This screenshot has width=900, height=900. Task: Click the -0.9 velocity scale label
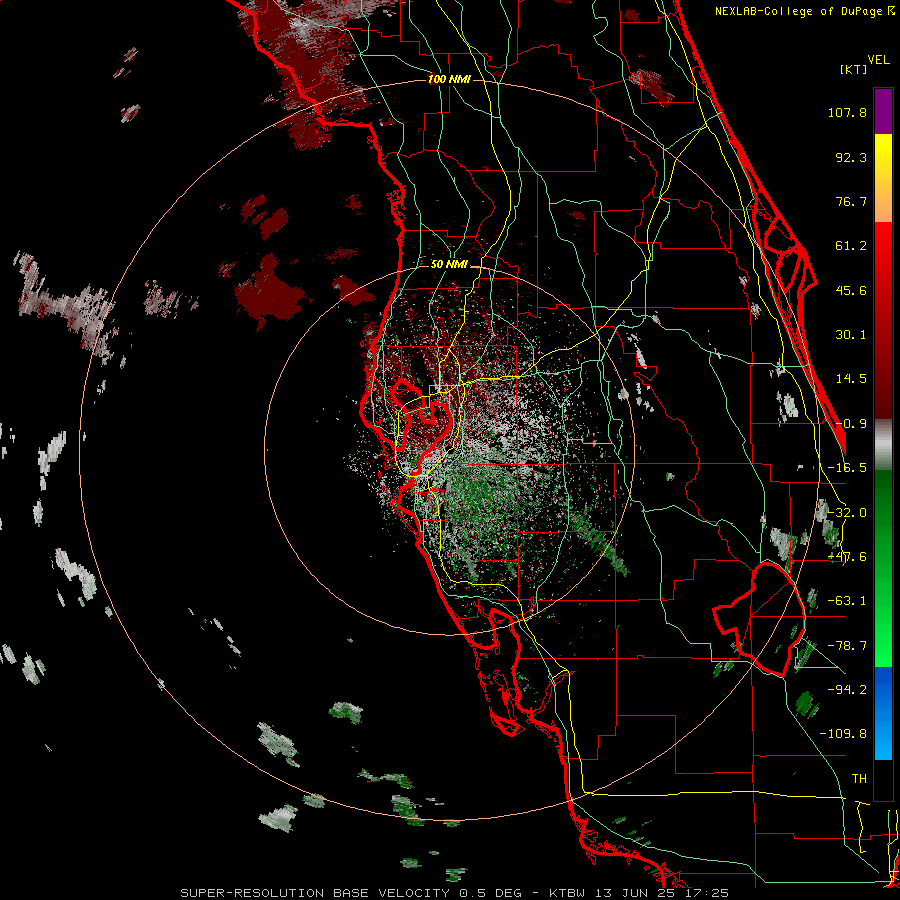[851, 424]
